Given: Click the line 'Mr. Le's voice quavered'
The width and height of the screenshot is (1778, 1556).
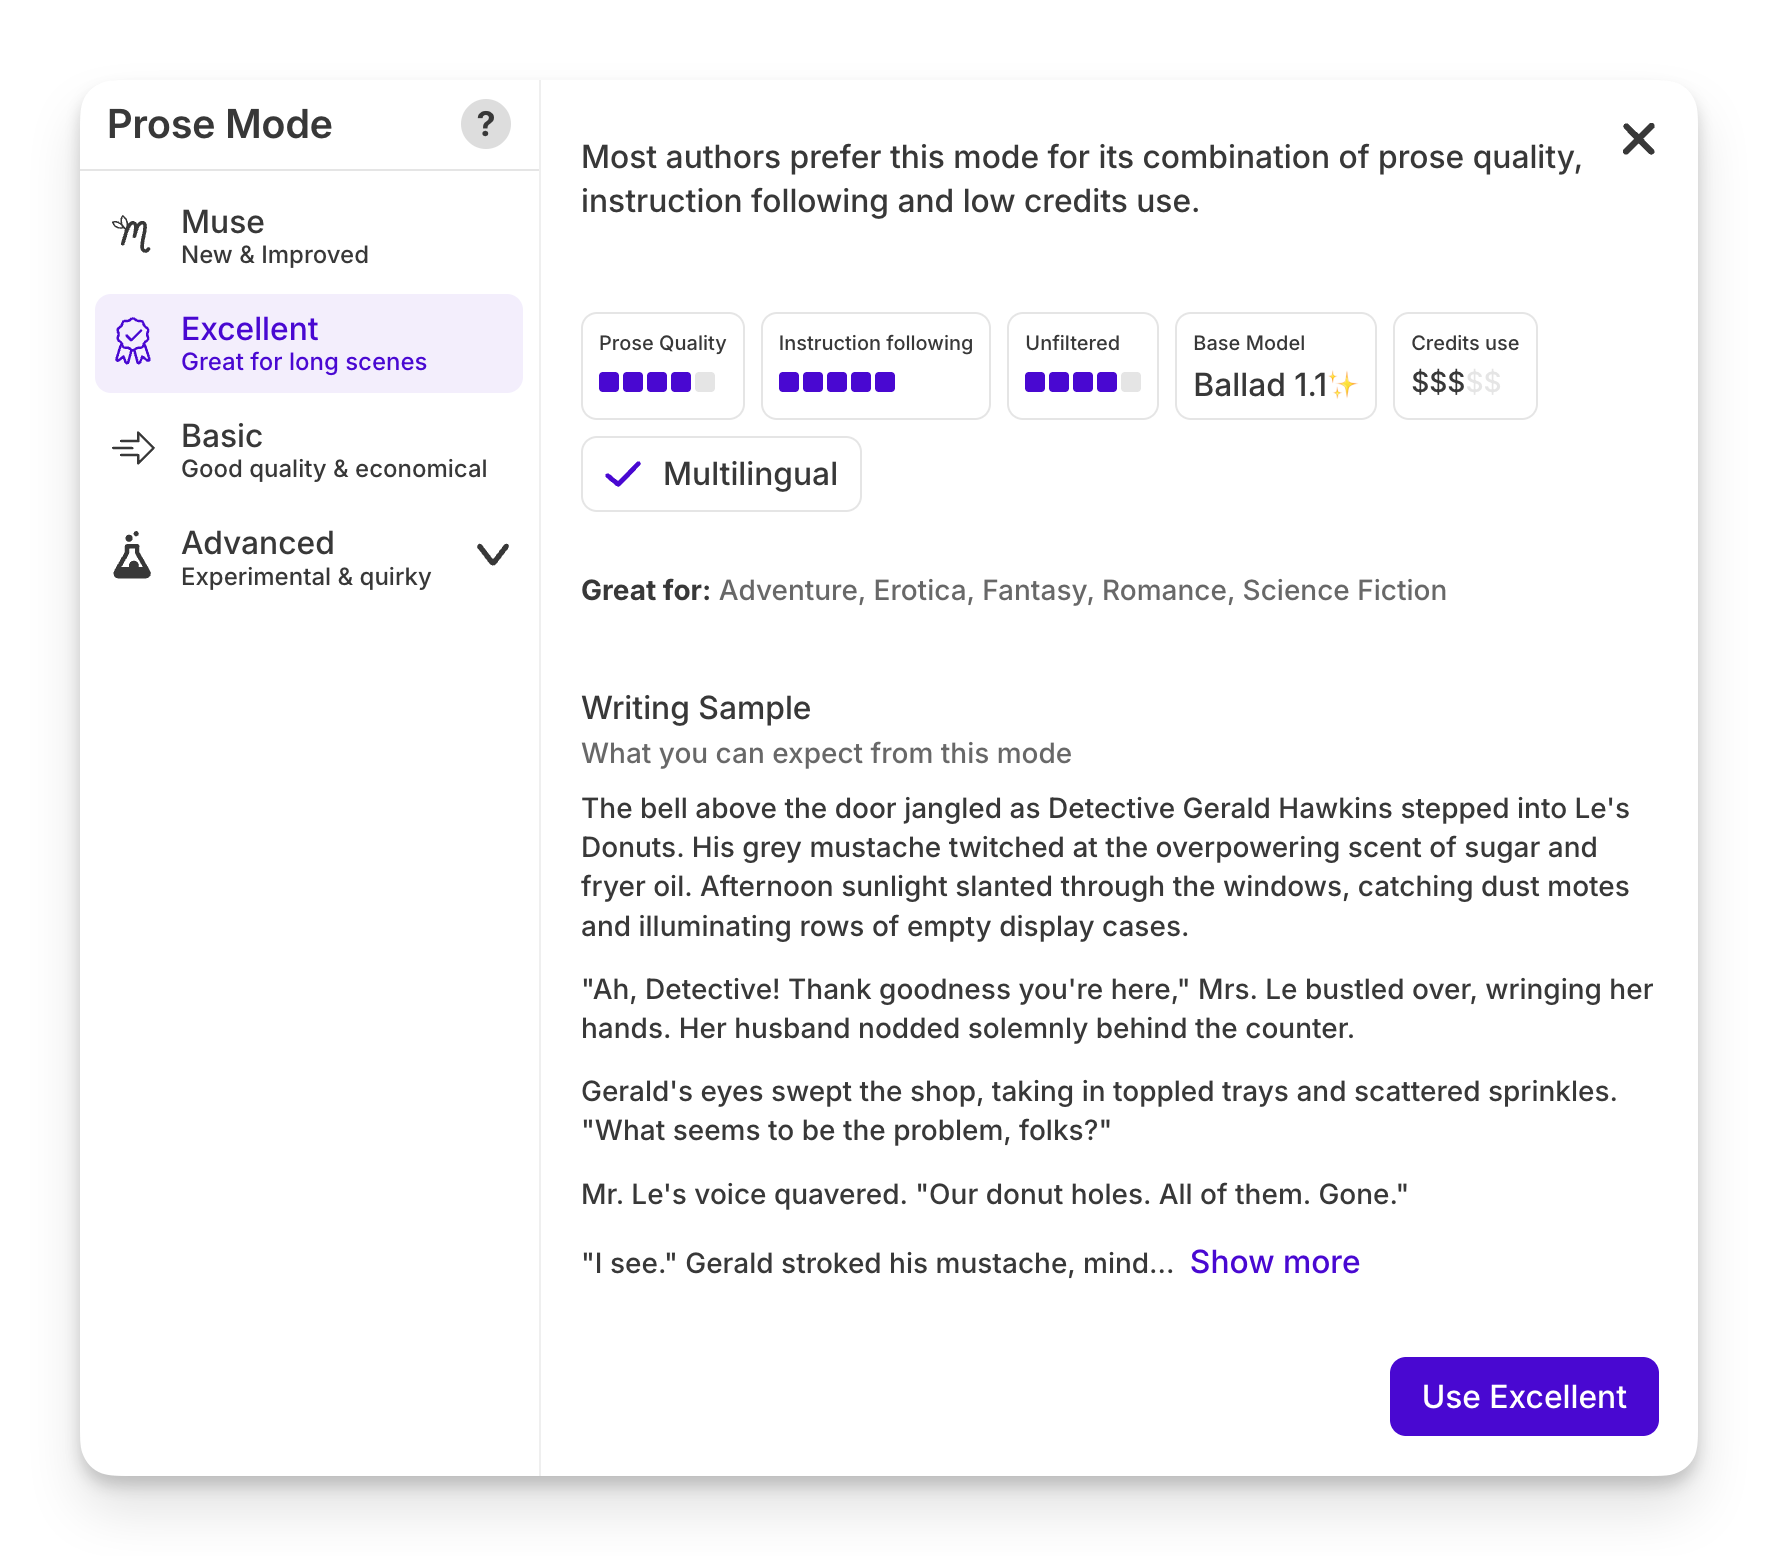Looking at the screenshot, I should (995, 1194).
